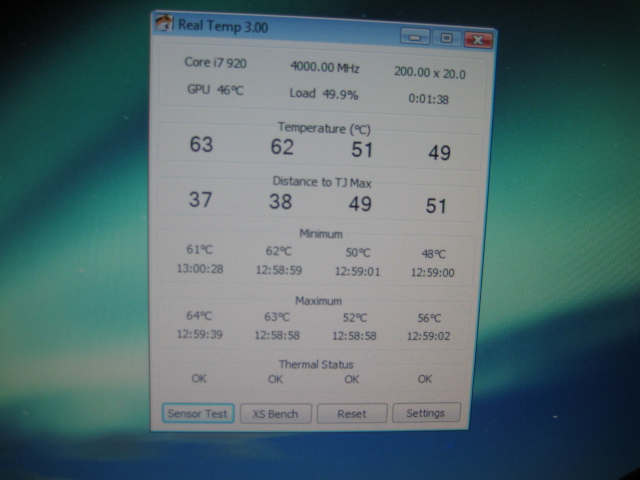Click the distance to TJ Max value 37
640x480 pixels.
(x=200, y=200)
